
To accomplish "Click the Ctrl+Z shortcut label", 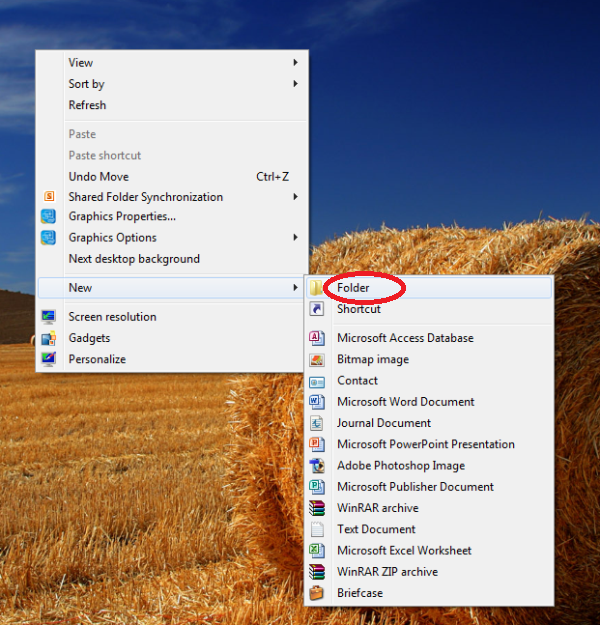I will coord(272,177).
